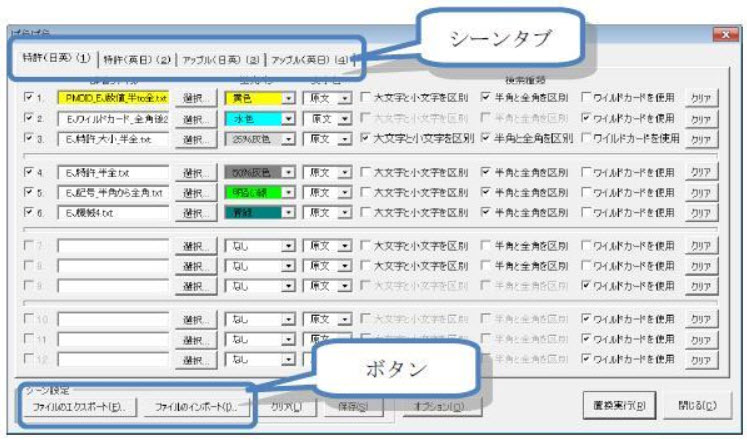Switch to the 特許(英日) (2) scene tab
The width and height of the screenshot is (747, 440).
tap(138, 59)
